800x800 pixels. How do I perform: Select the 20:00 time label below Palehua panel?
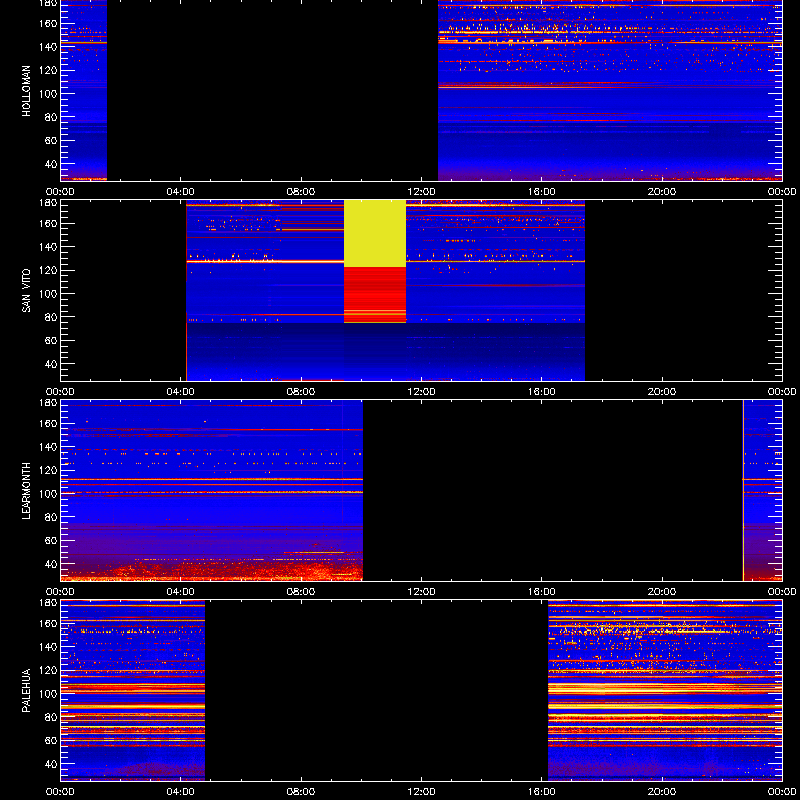(x=662, y=792)
